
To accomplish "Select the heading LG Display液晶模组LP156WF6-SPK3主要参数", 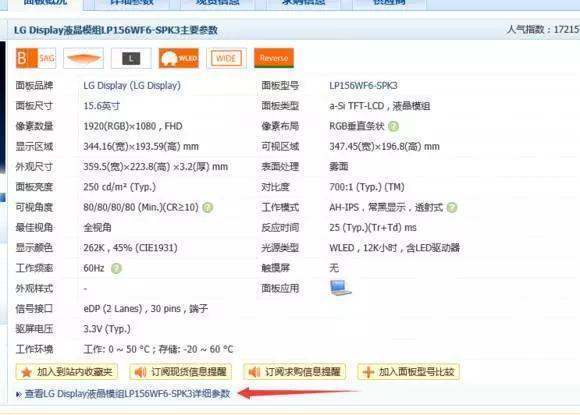I will [115, 30].
